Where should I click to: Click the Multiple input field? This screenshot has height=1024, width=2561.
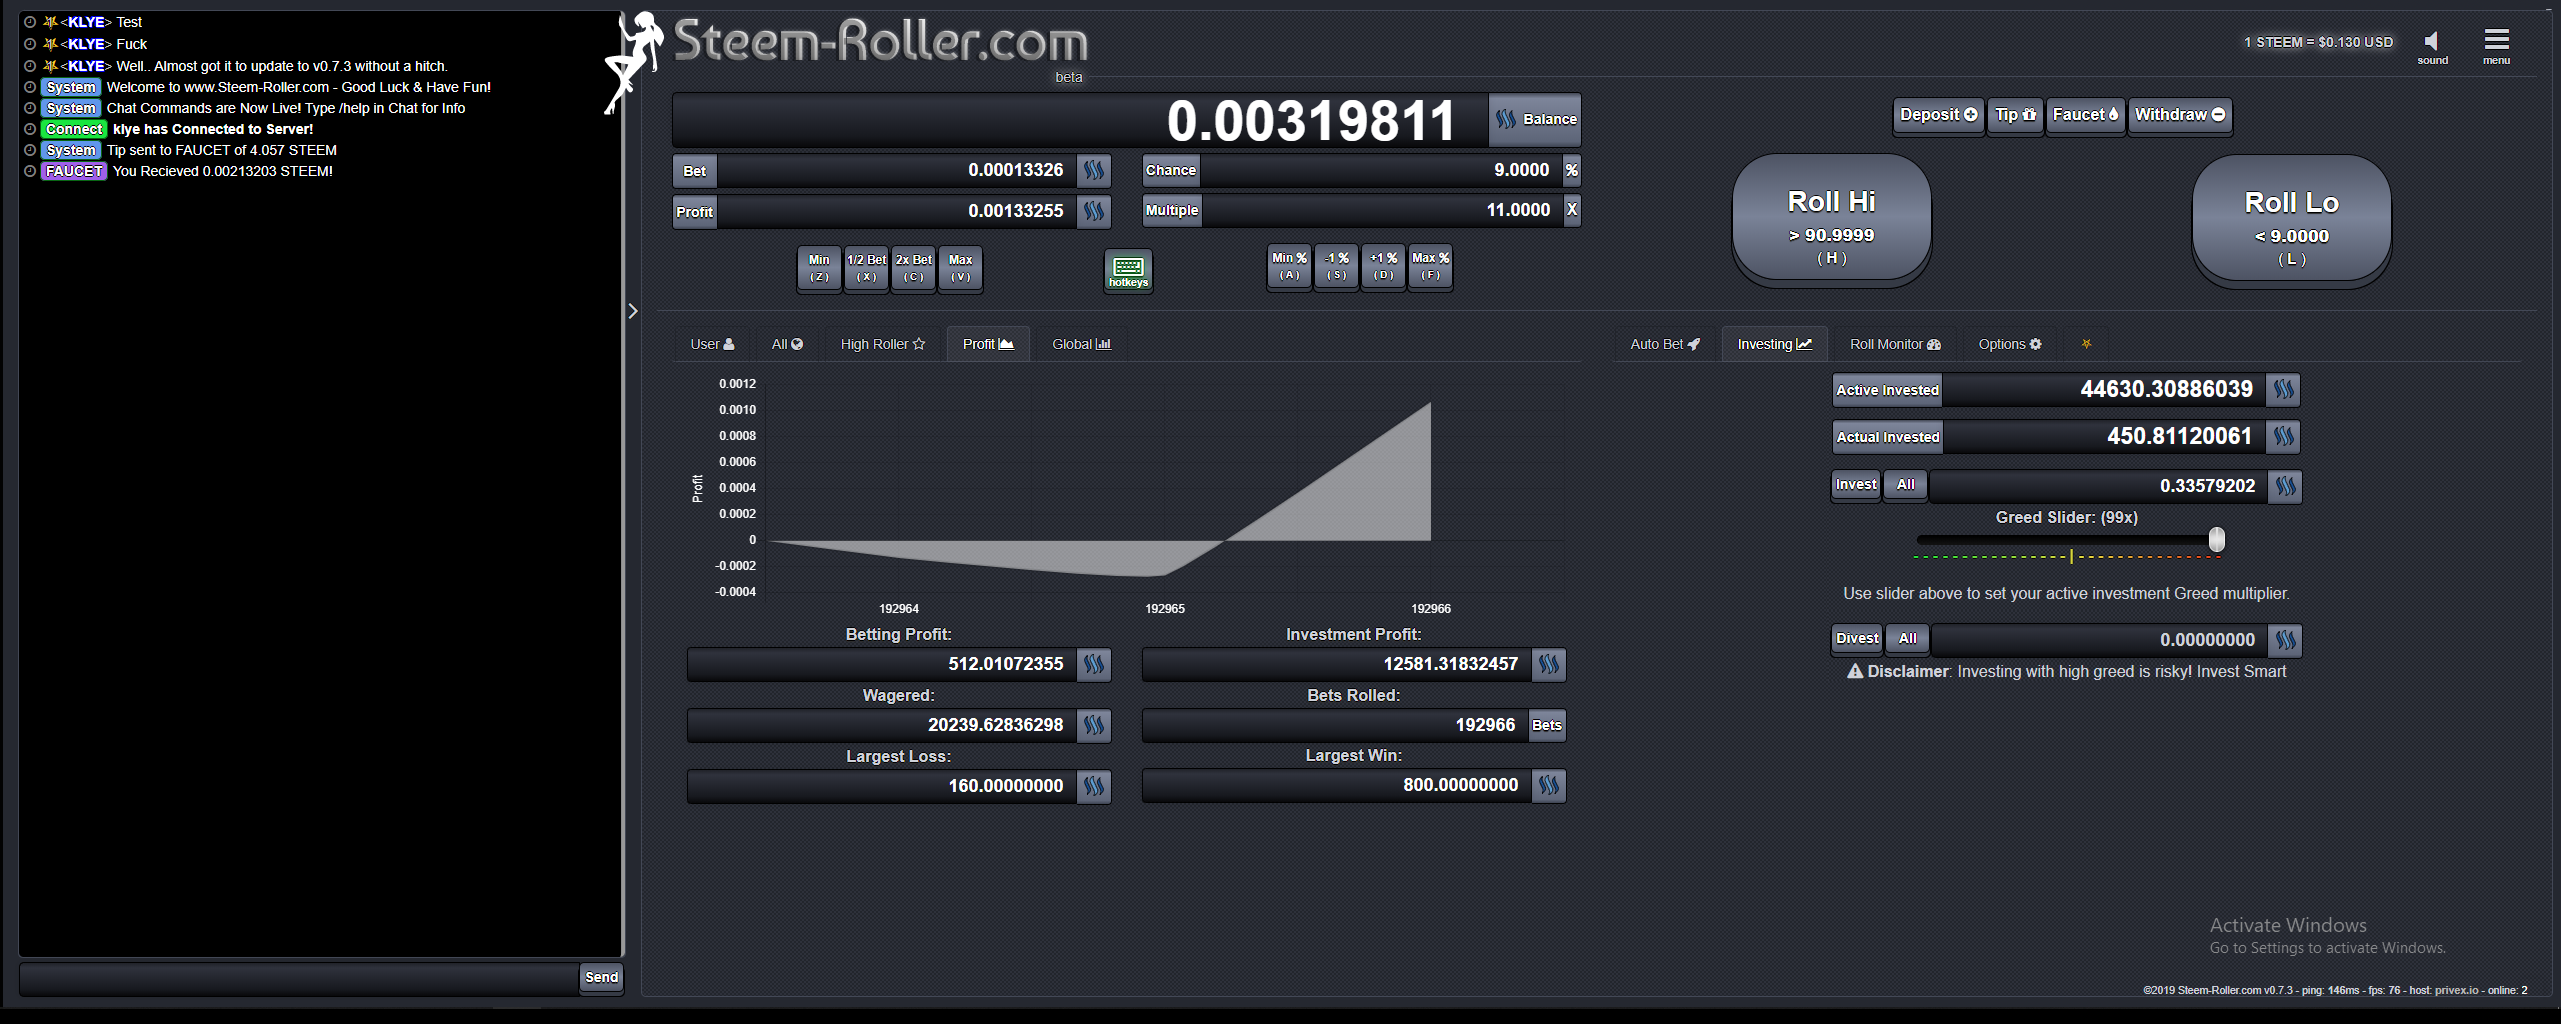pos(1382,210)
